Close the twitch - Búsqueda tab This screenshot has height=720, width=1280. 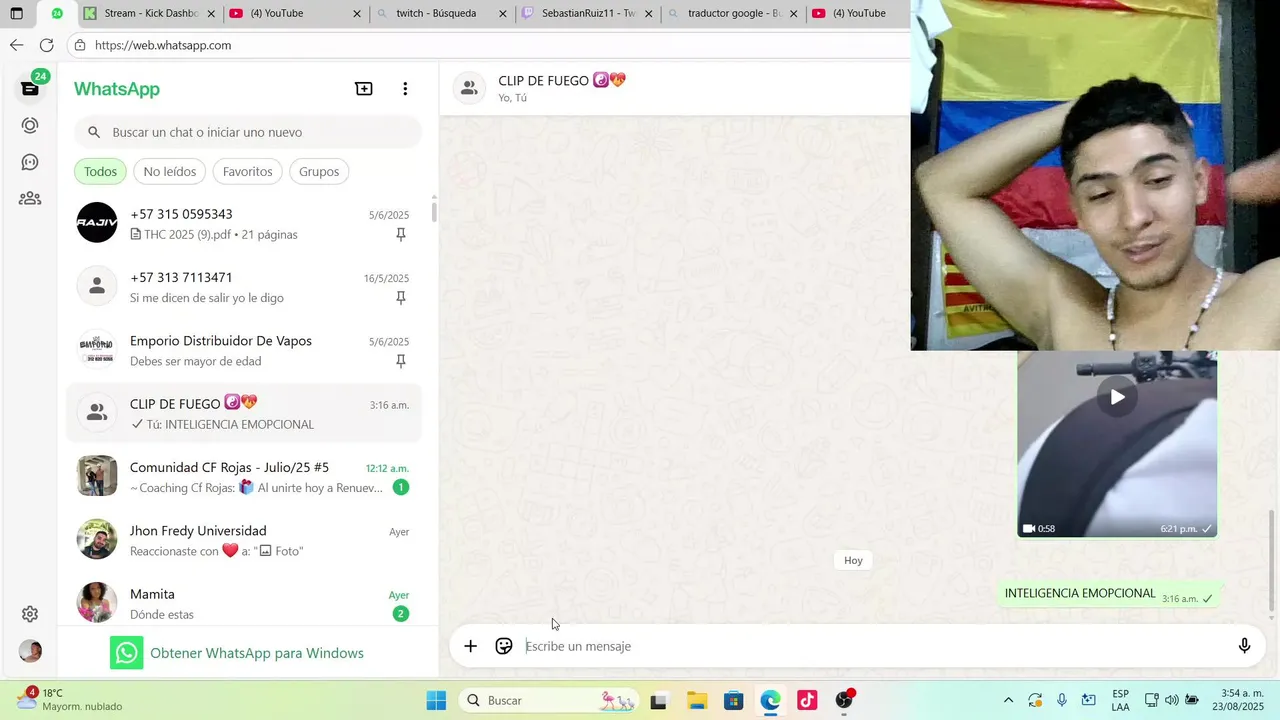pos(503,14)
